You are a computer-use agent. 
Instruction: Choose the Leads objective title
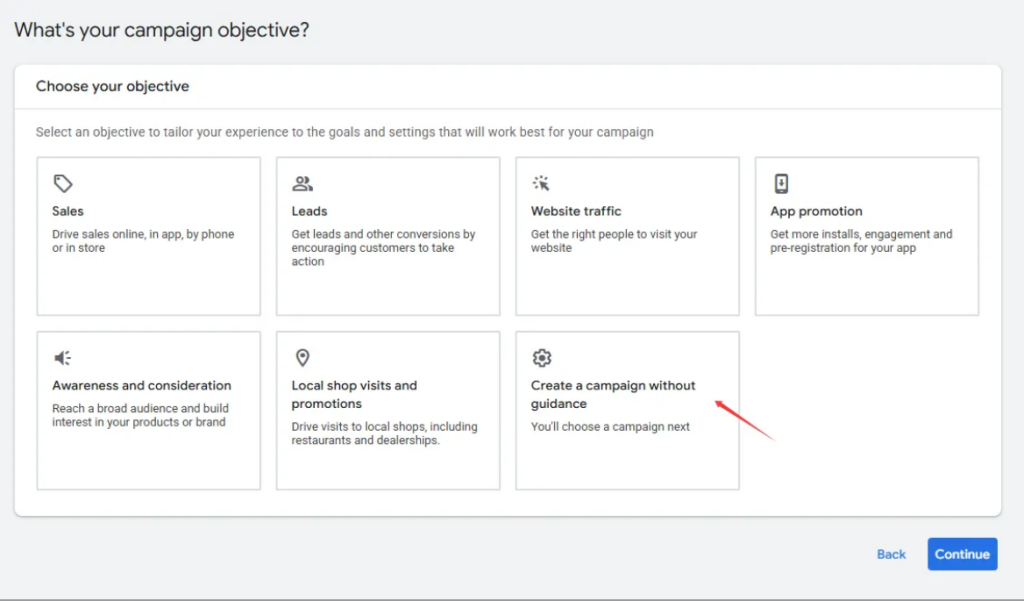point(309,211)
